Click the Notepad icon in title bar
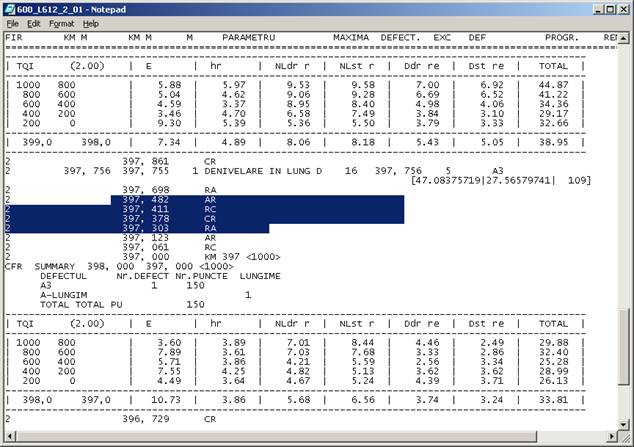The height and width of the screenshot is (447, 634). pos(10,8)
